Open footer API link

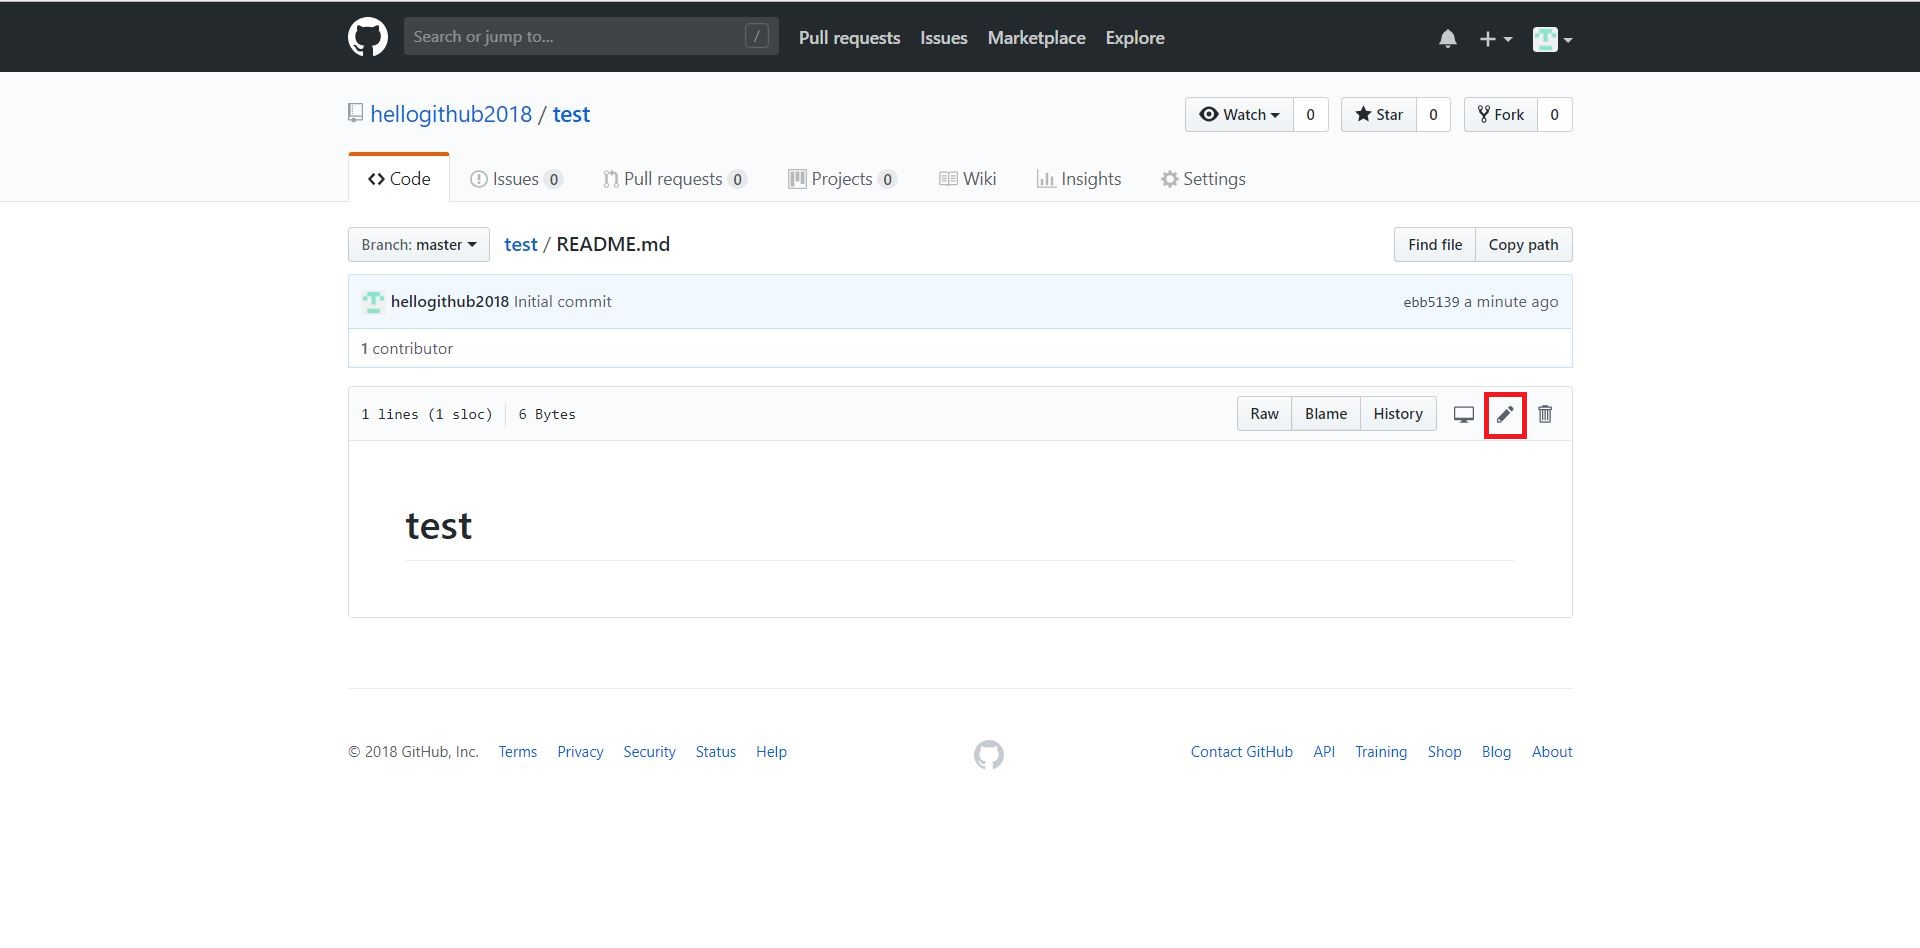tap(1324, 752)
